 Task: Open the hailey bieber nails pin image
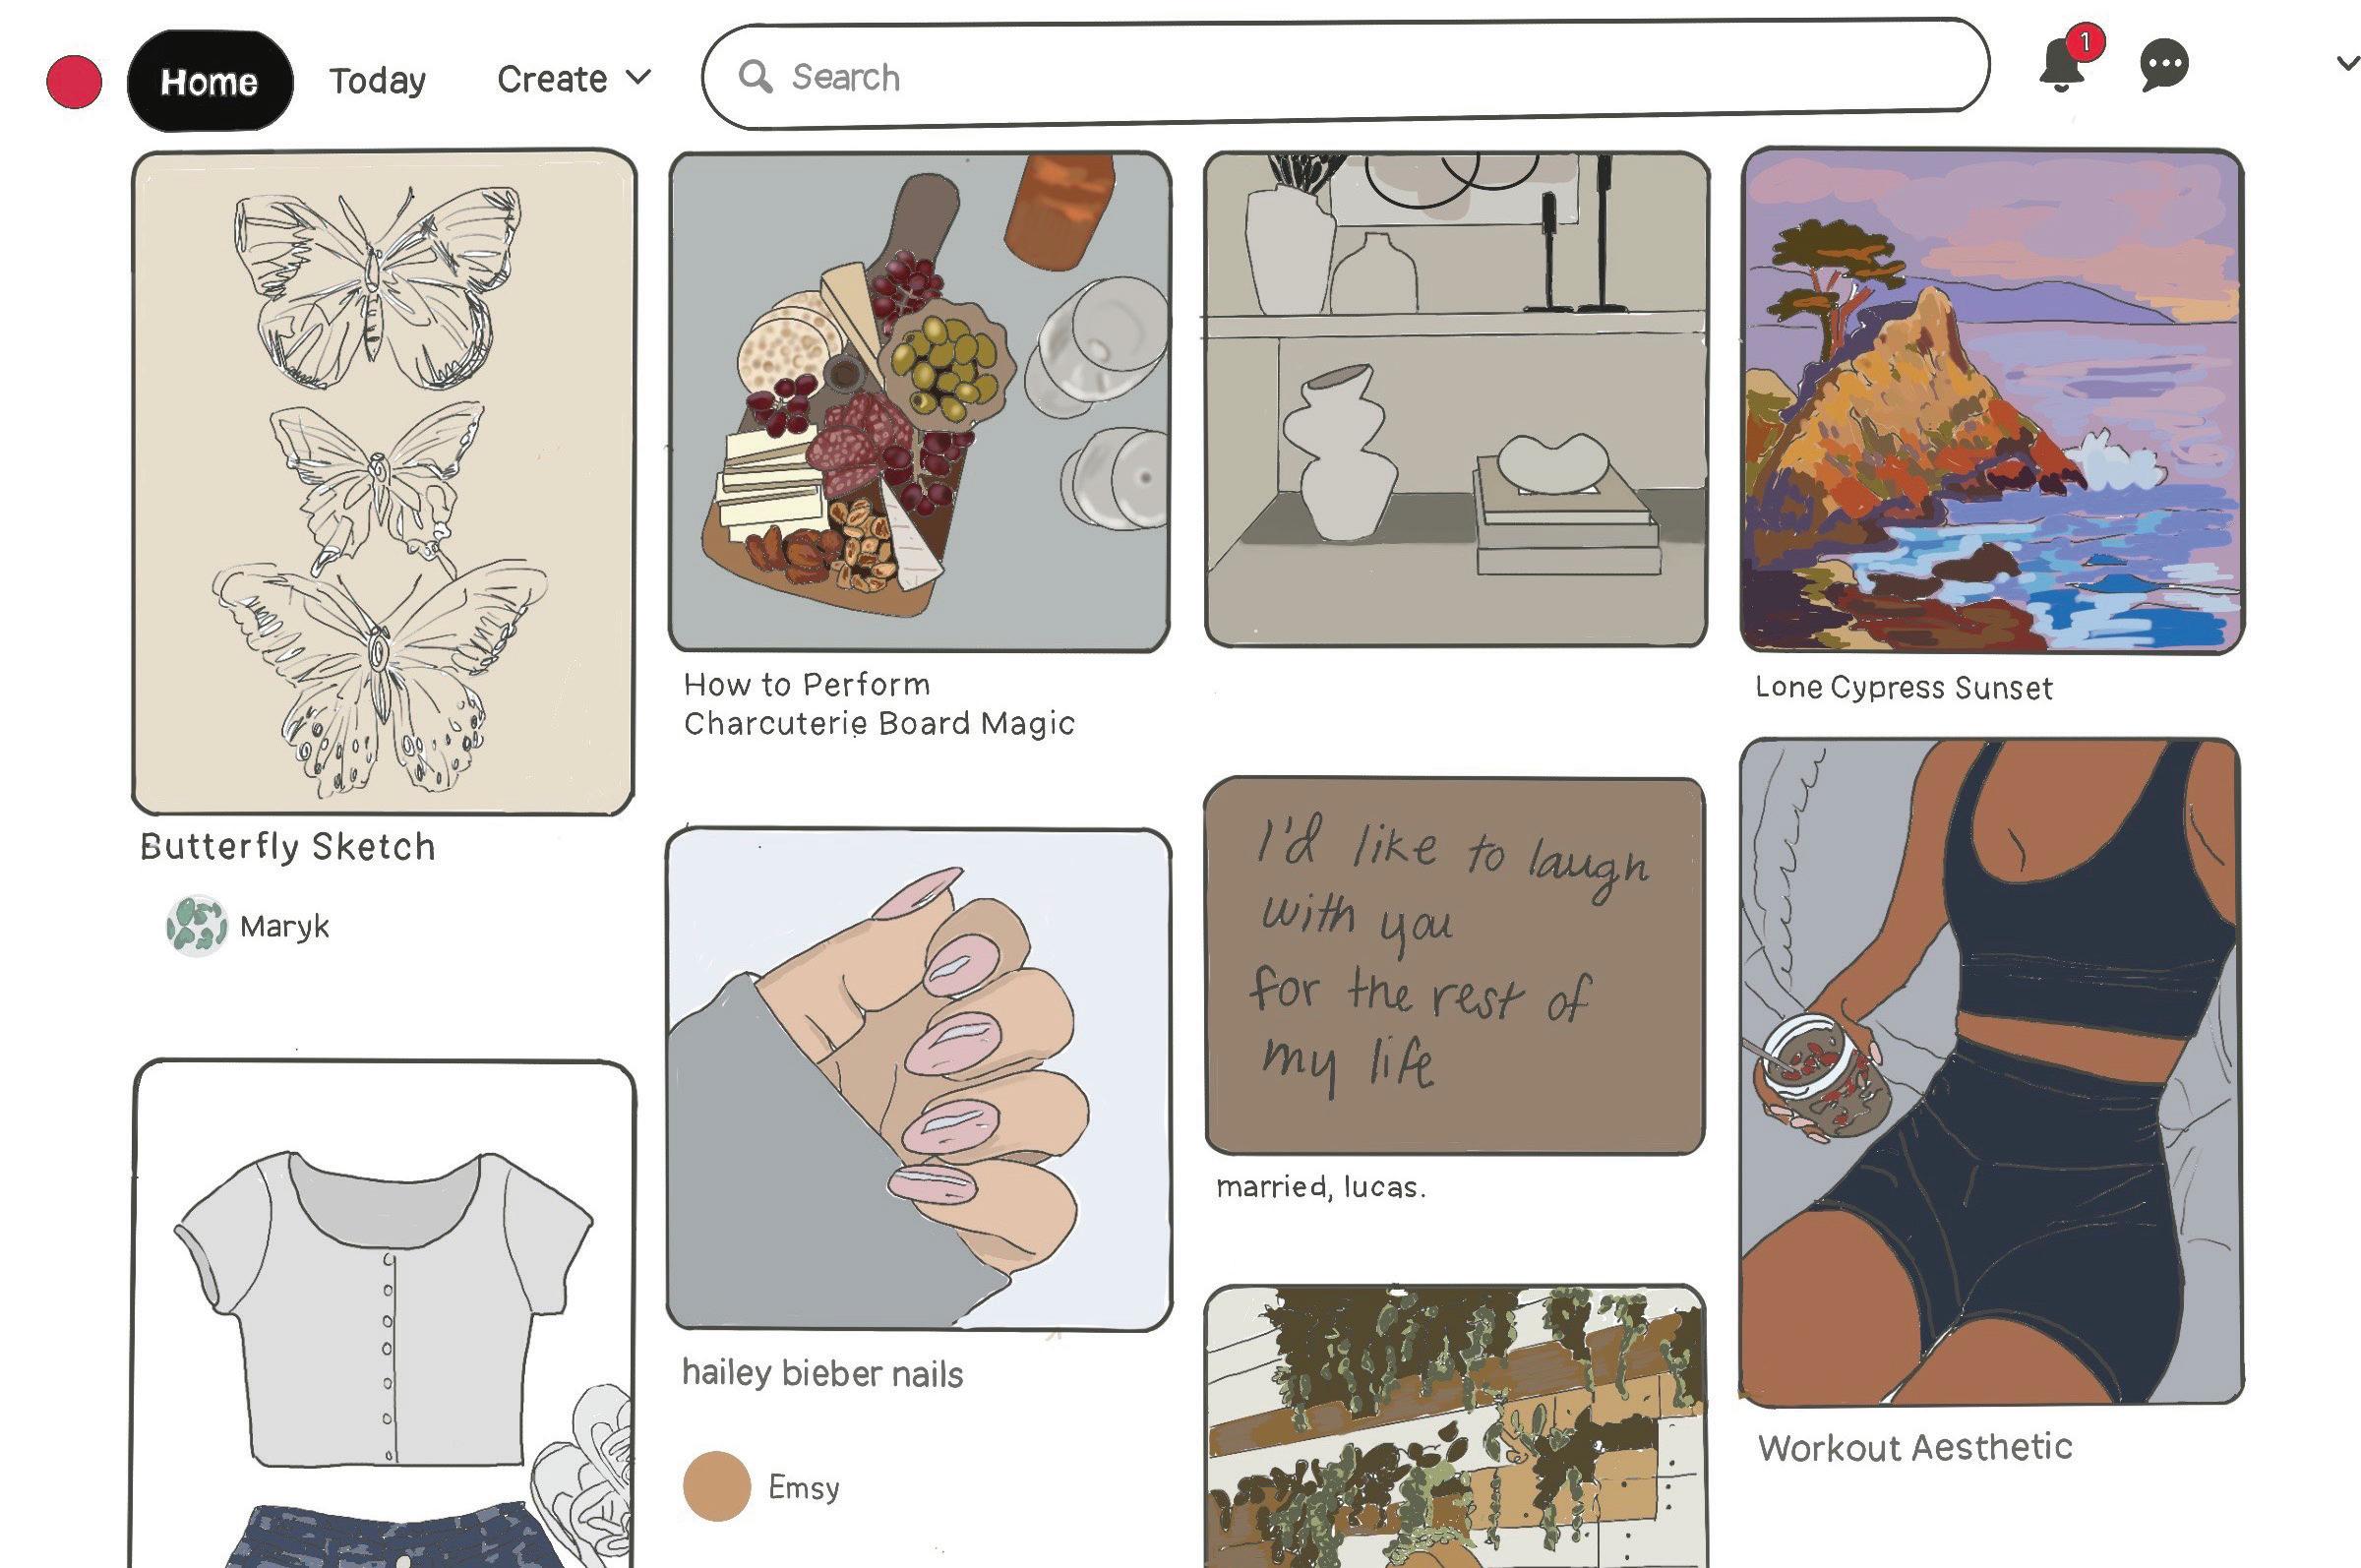click(918, 1079)
